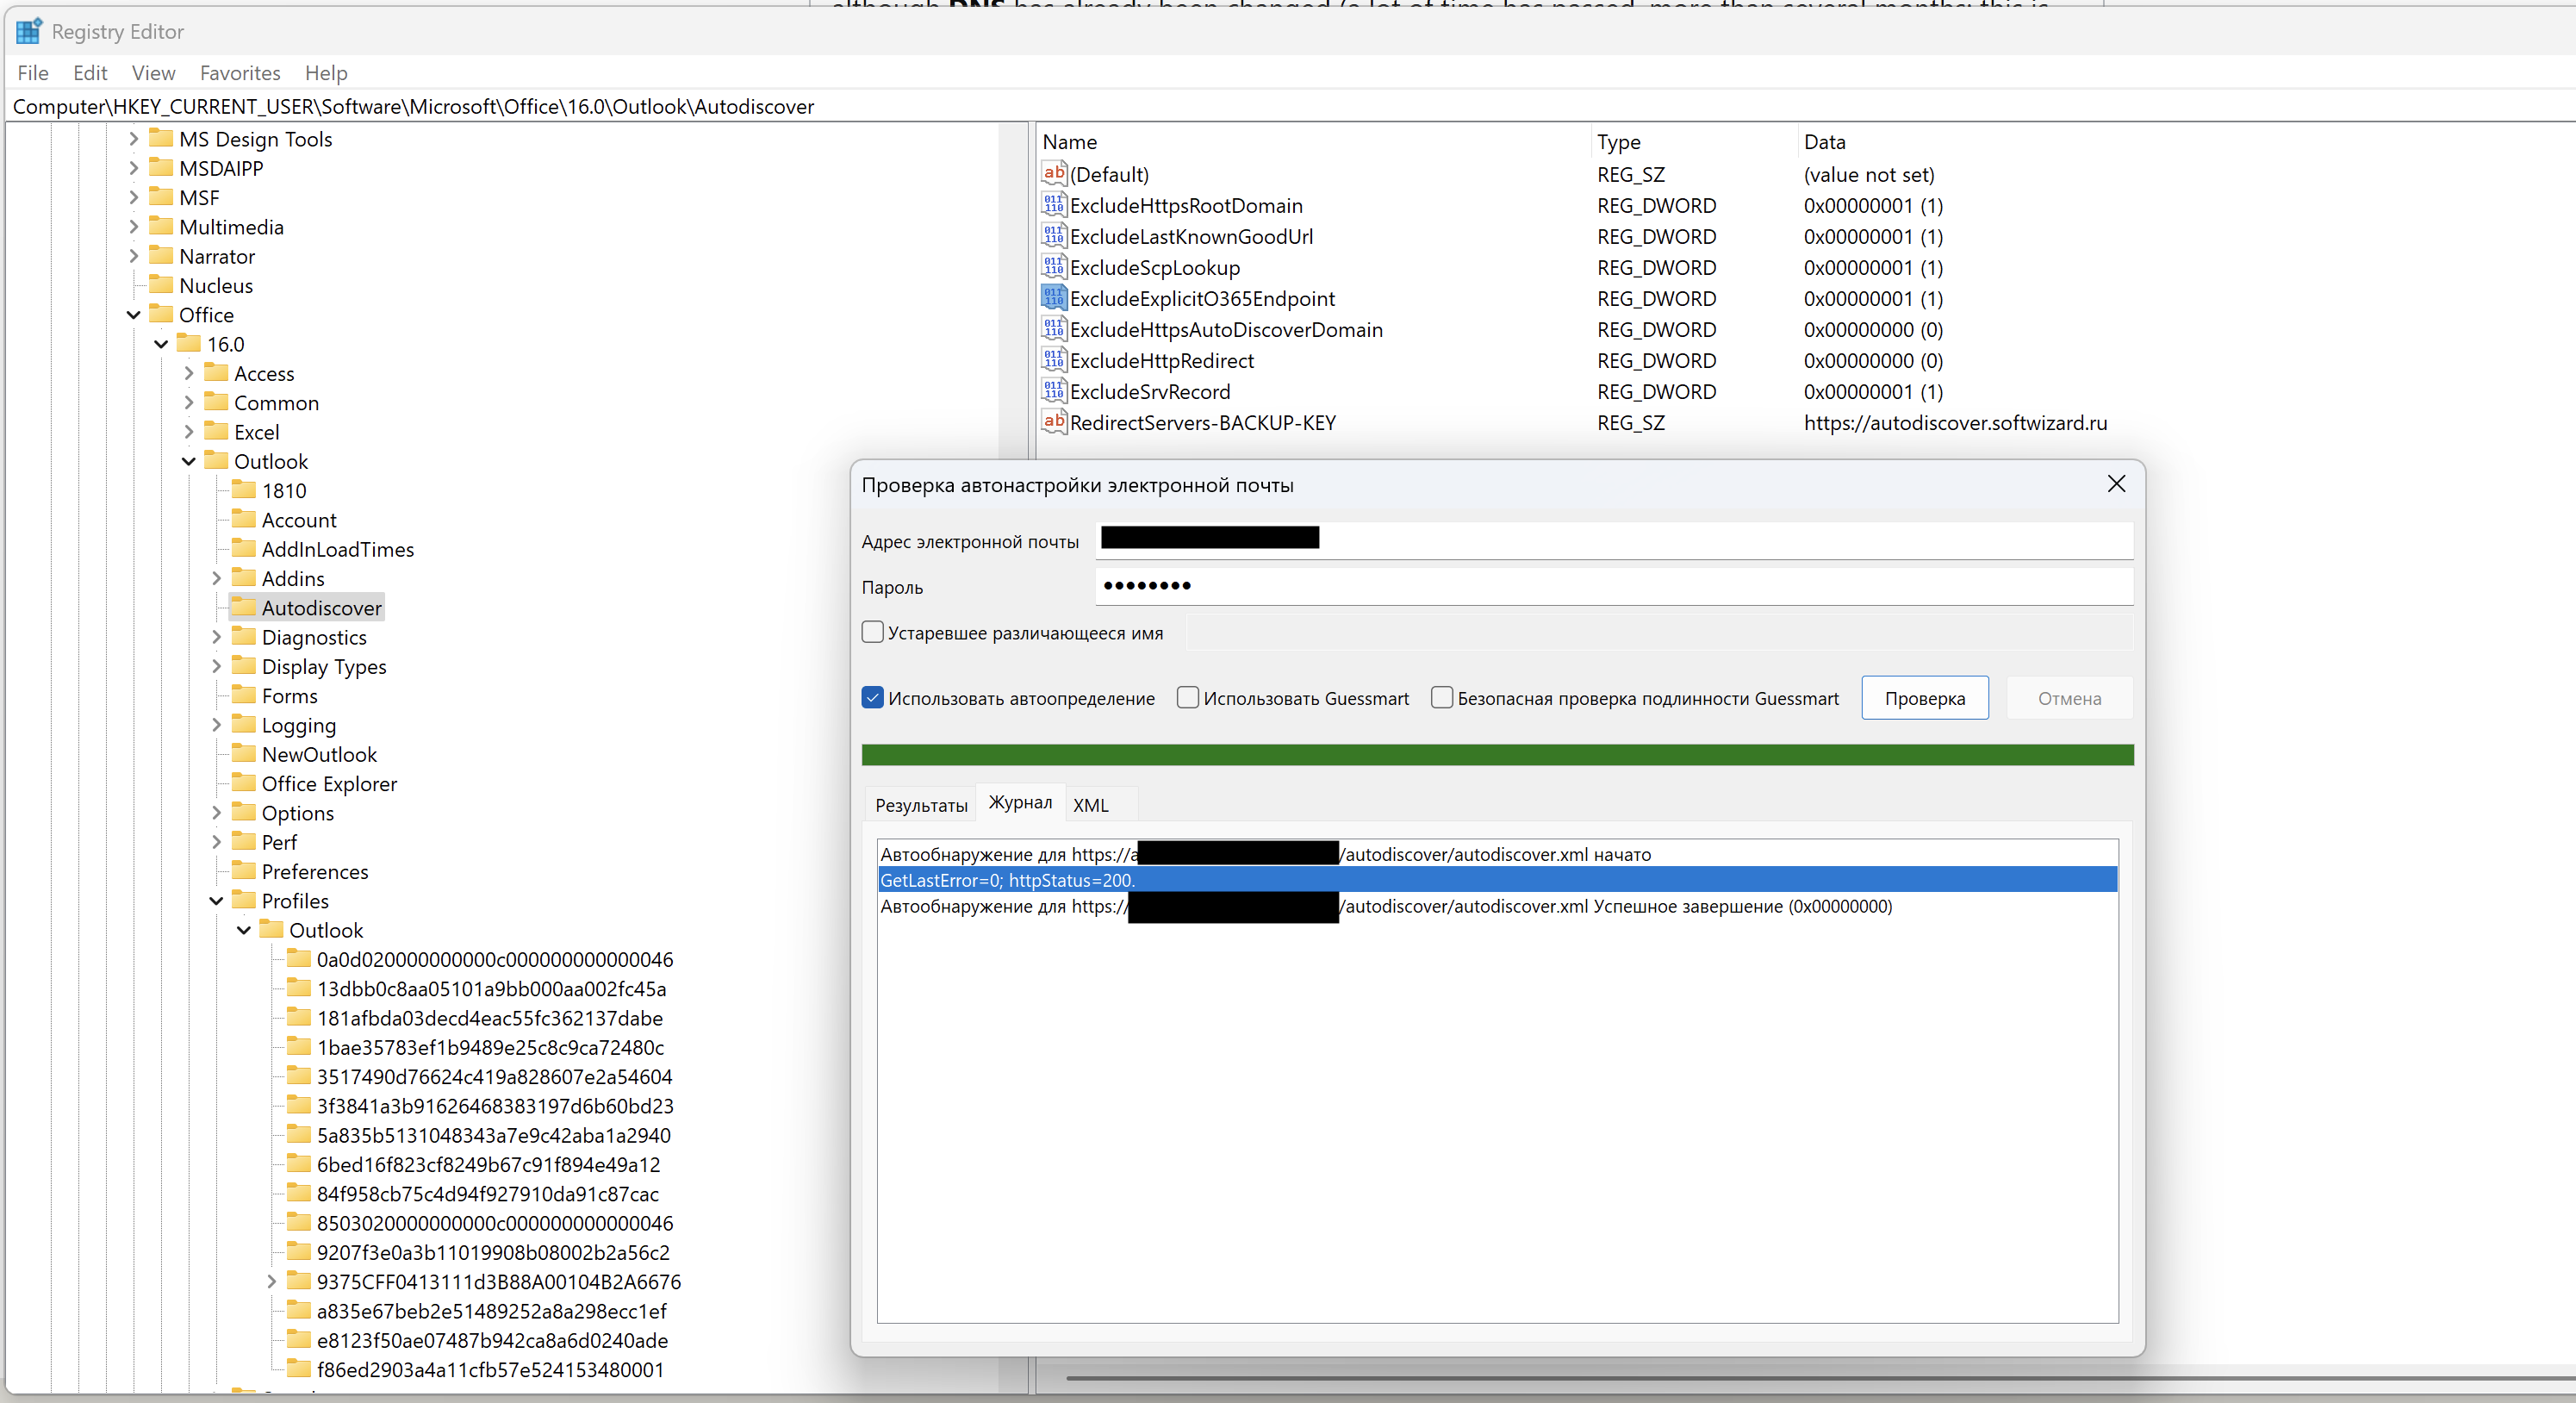The image size is (2576, 1403).
Task: Toggle the Устаревшее различающееся имя checkbox
Action: point(872,632)
